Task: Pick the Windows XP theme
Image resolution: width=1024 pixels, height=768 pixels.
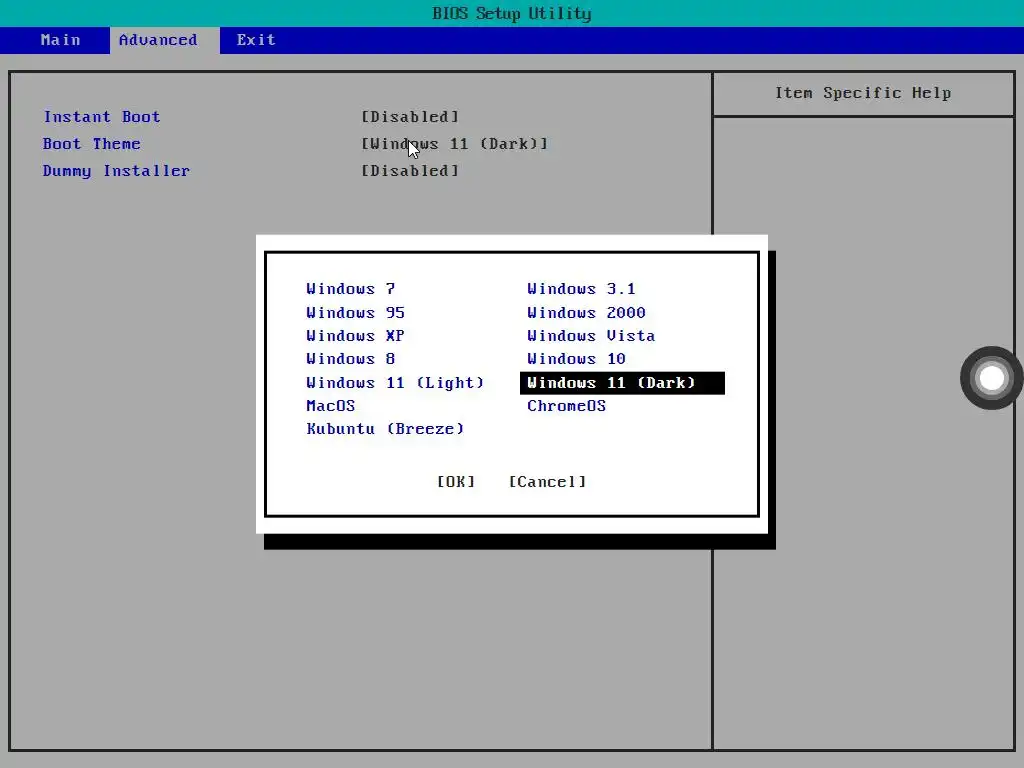Action: 355,336
